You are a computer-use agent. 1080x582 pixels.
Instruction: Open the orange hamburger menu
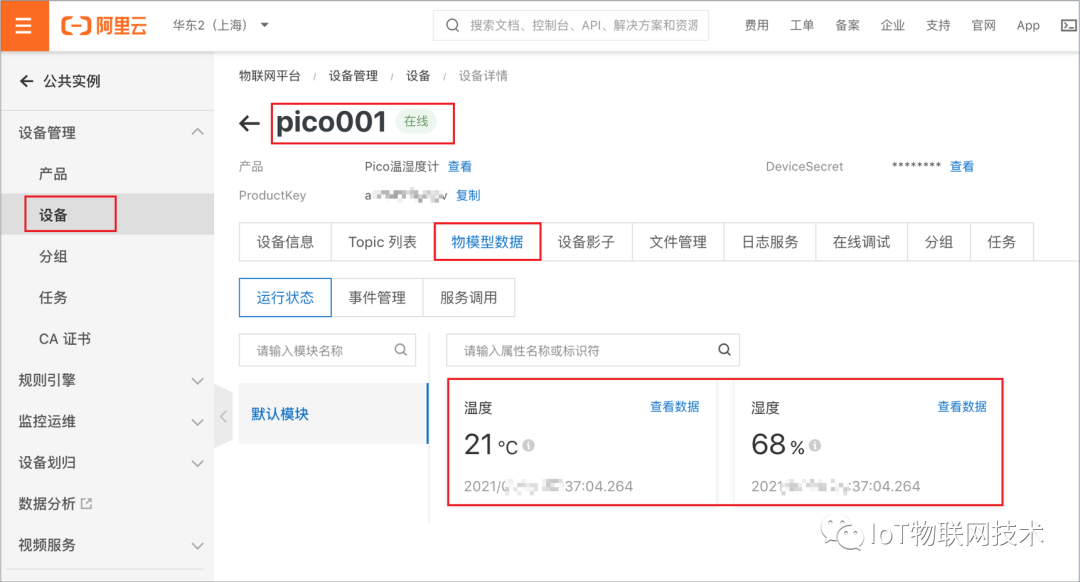click(x=24, y=25)
